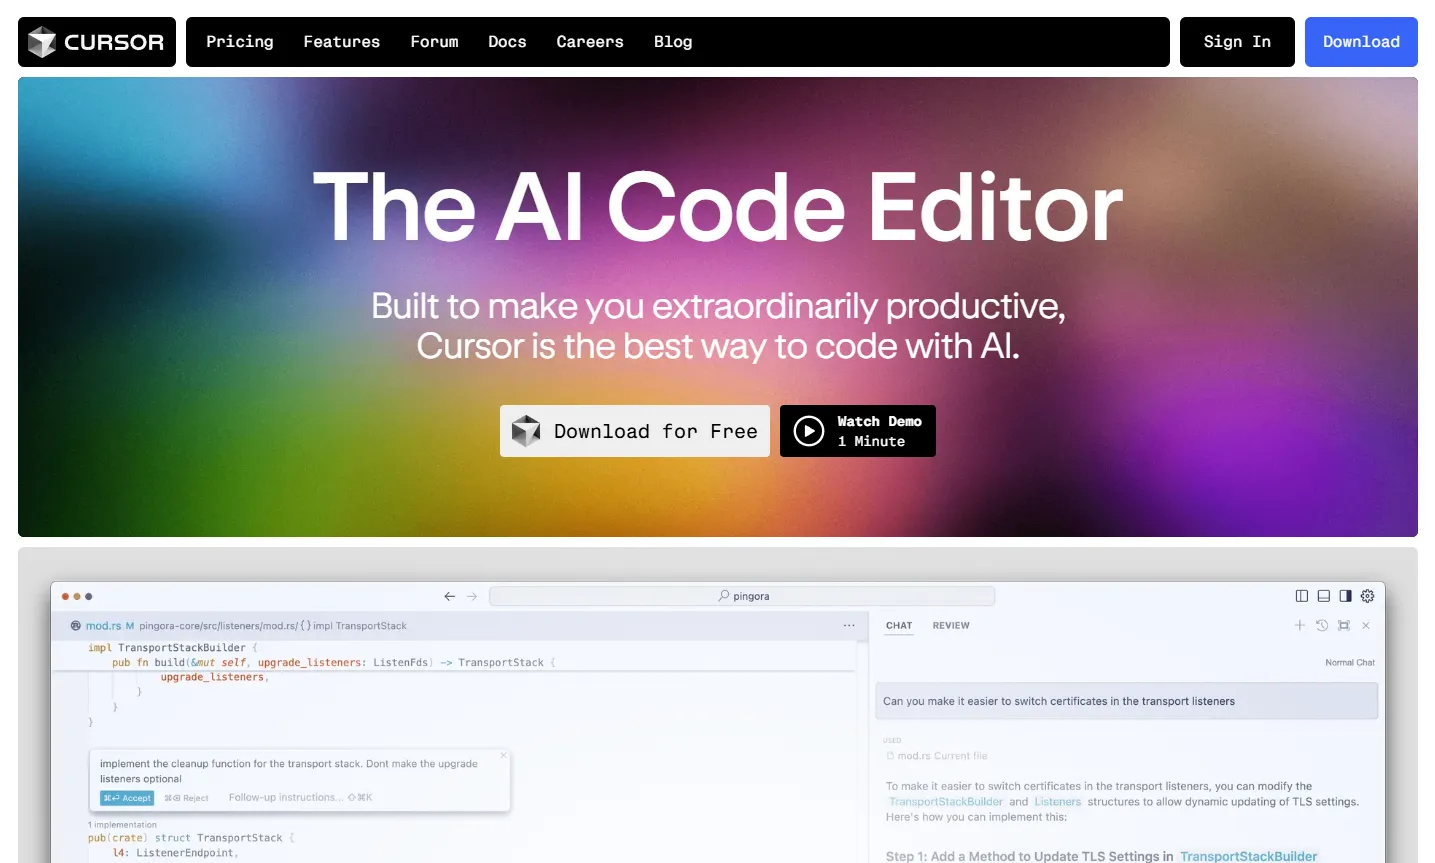Image resolution: width=1435 pixels, height=863 pixels.
Task: Switch to the REVIEW tab
Action: point(951,626)
